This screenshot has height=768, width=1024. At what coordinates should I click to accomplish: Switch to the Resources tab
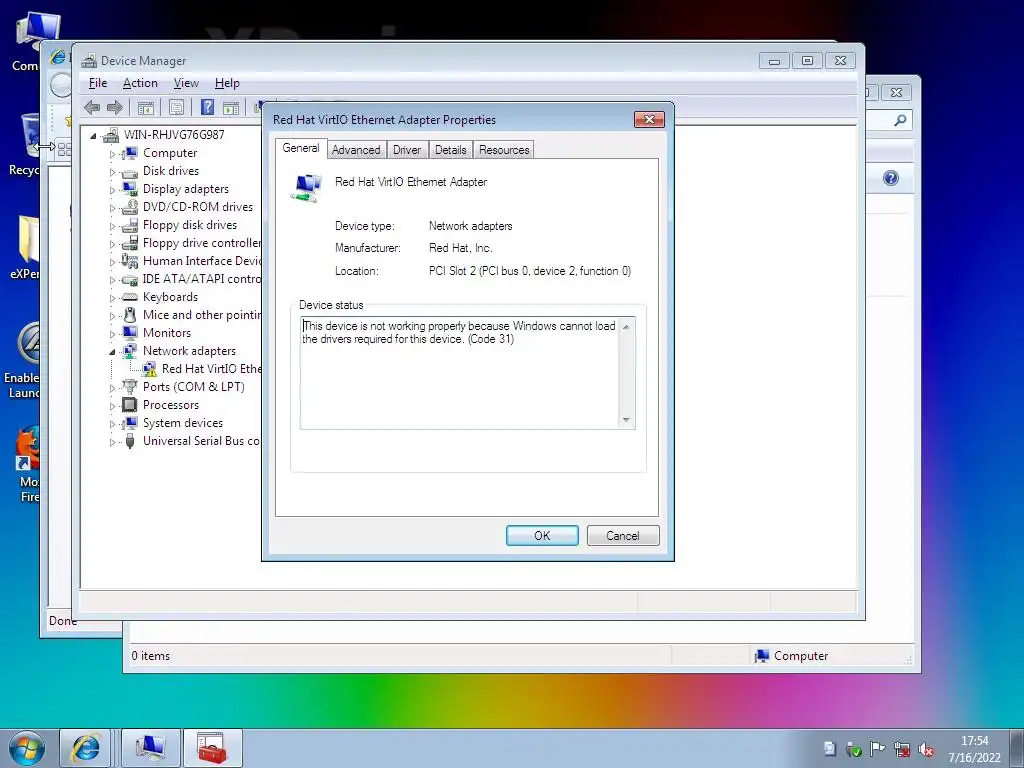pos(504,150)
